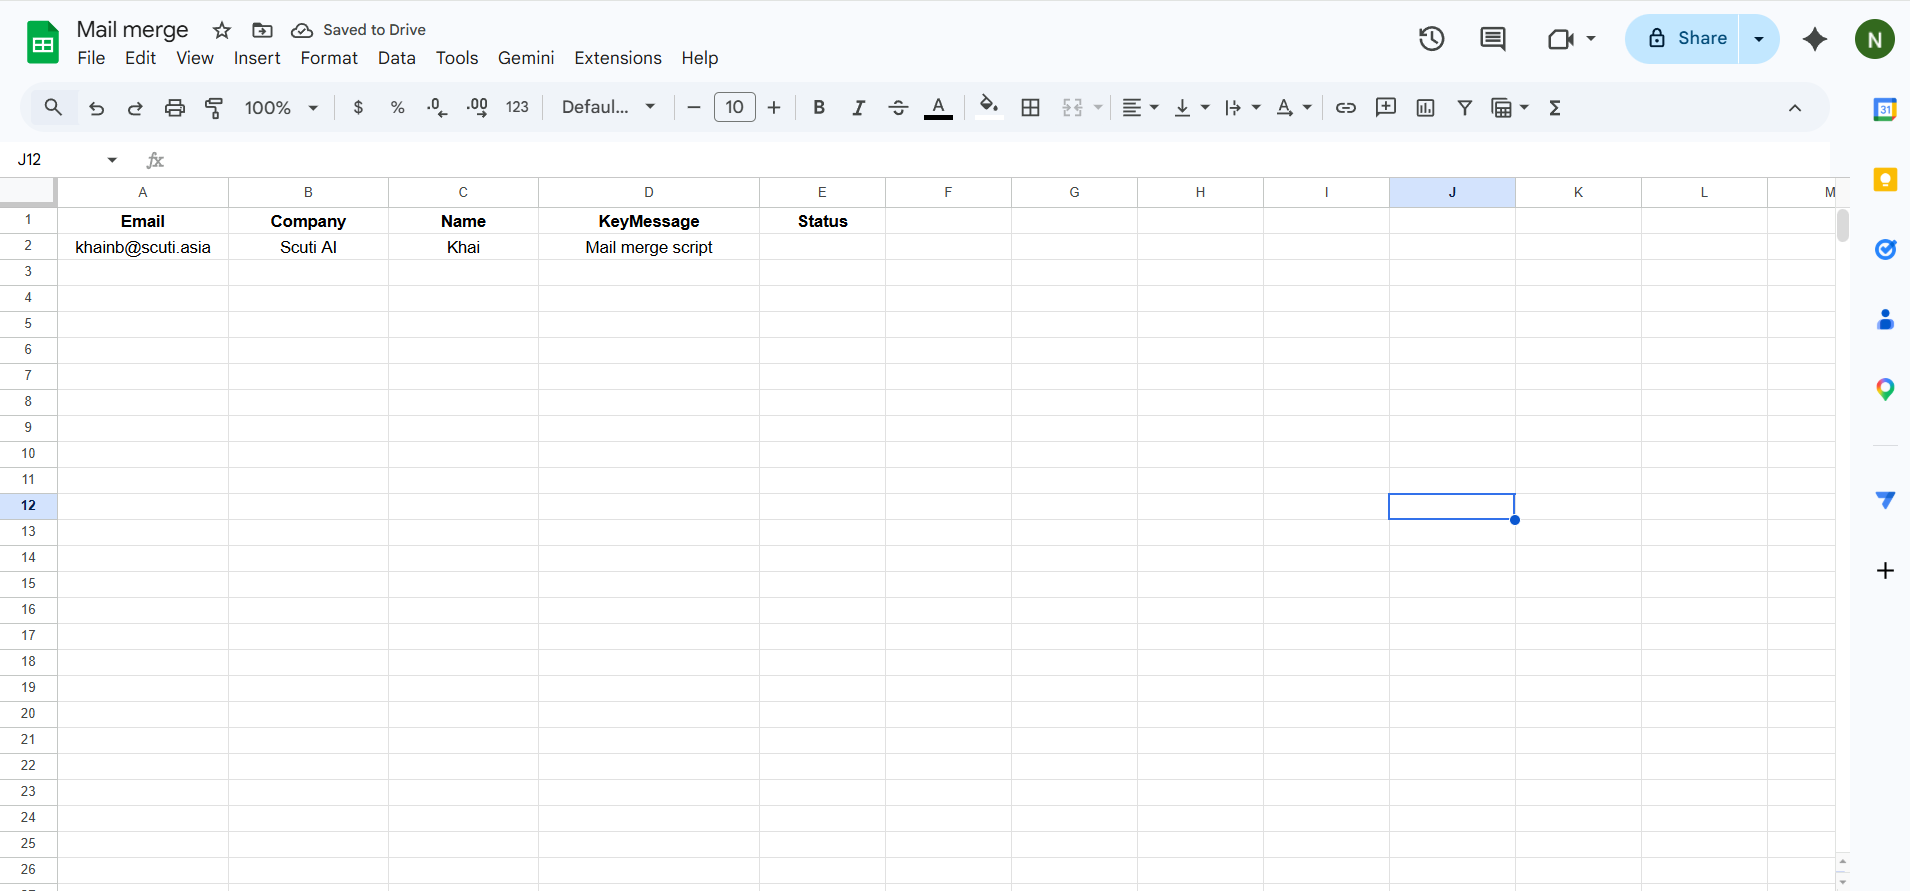The width and height of the screenshot is (1910, 891).
Task: Open the fill color picker
Action: click(988, 108)
